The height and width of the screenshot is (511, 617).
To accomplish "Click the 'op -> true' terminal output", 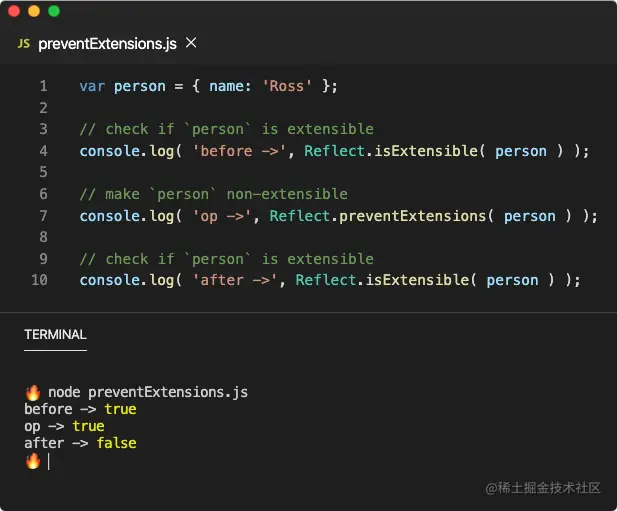I will tap(64, 426).
